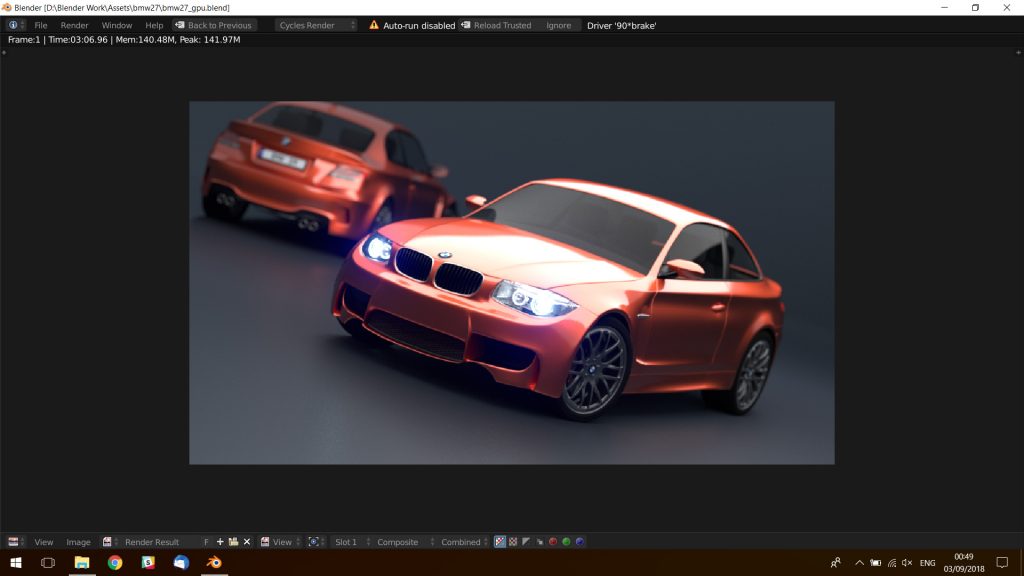Screen dimensions: 1024x576
Task: Toggle blue channel display
Action: [x=579, y=541]
